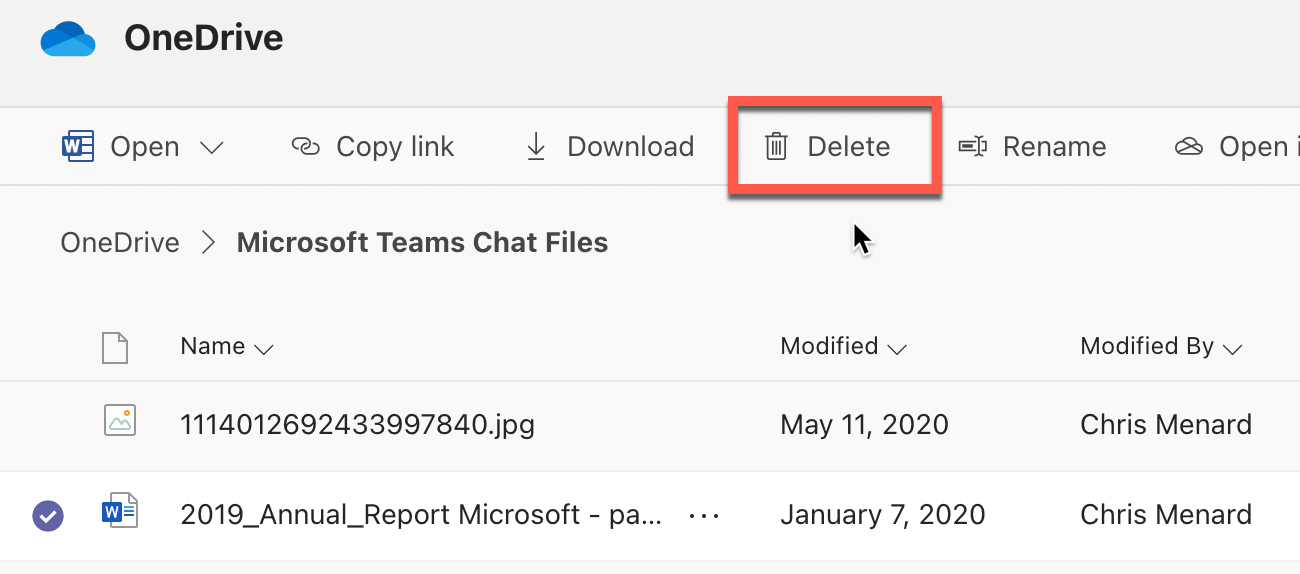Click the January 7, 2020 date cell
The image size is (1300, 574).
883,515
